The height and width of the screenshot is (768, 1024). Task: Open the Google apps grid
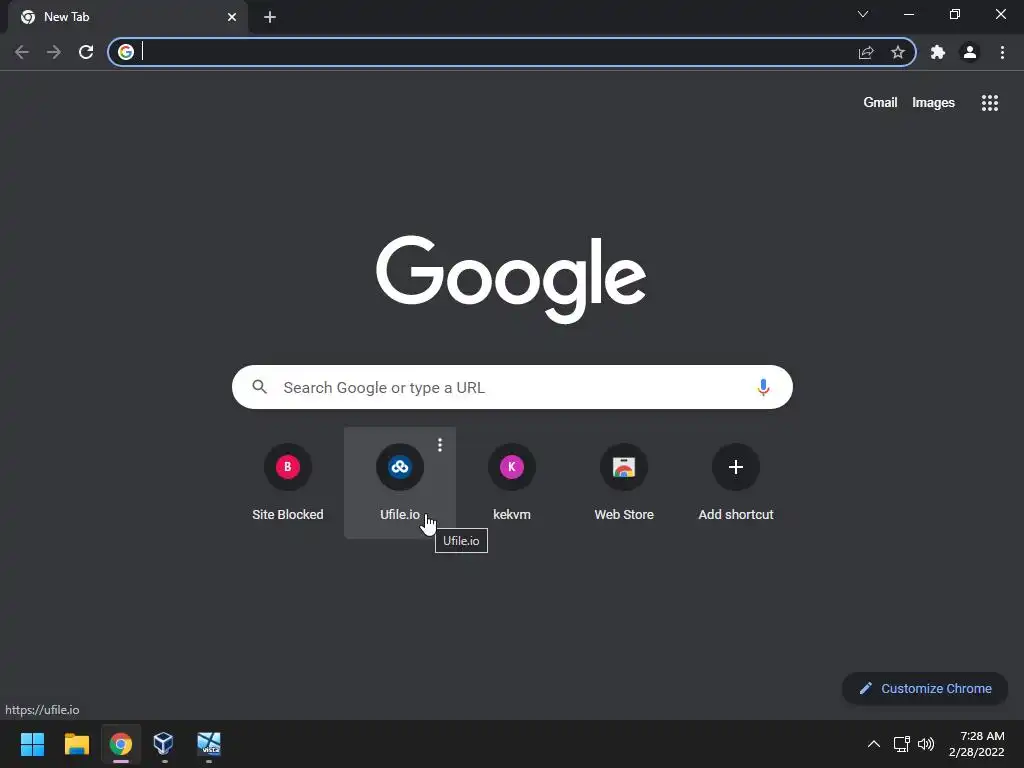(x=989, y=103)
